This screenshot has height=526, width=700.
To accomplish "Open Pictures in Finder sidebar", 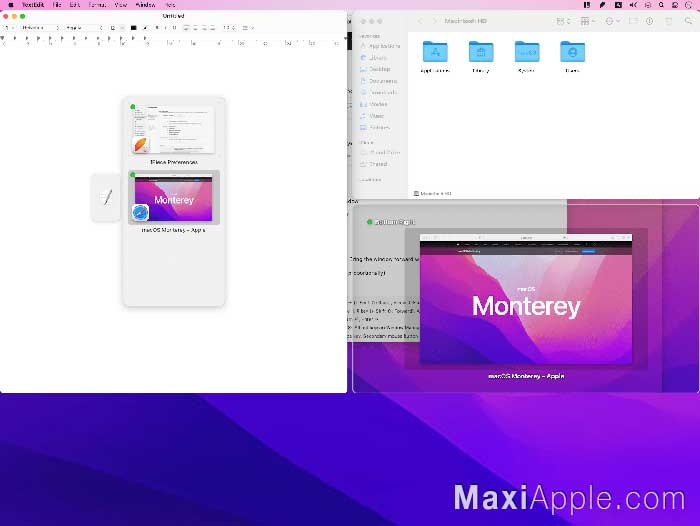I will (x=375, y=127).
